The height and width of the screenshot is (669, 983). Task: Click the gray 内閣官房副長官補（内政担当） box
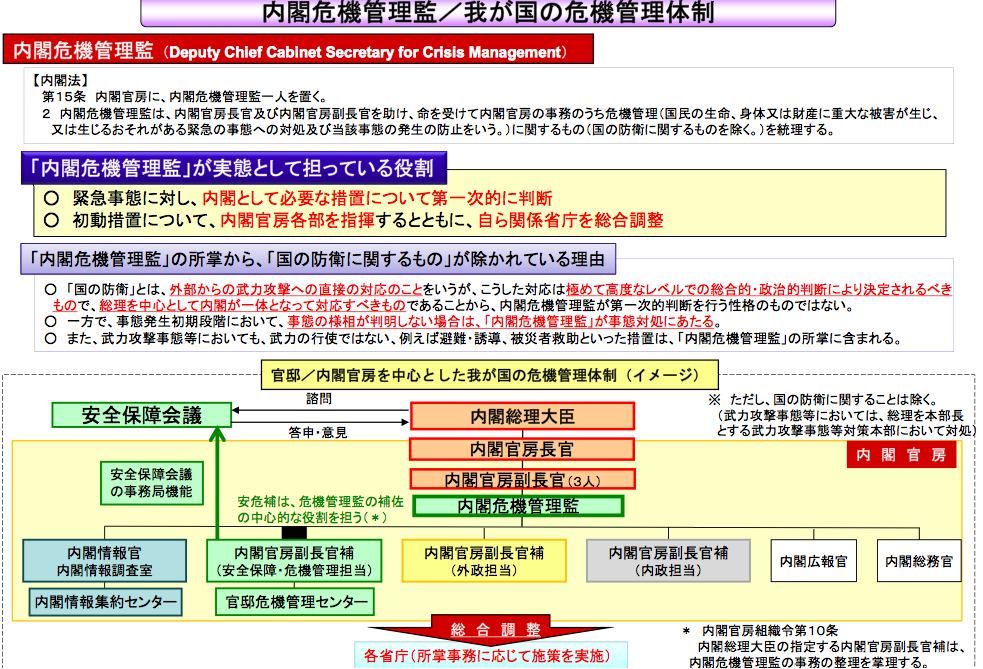(670, 561)
